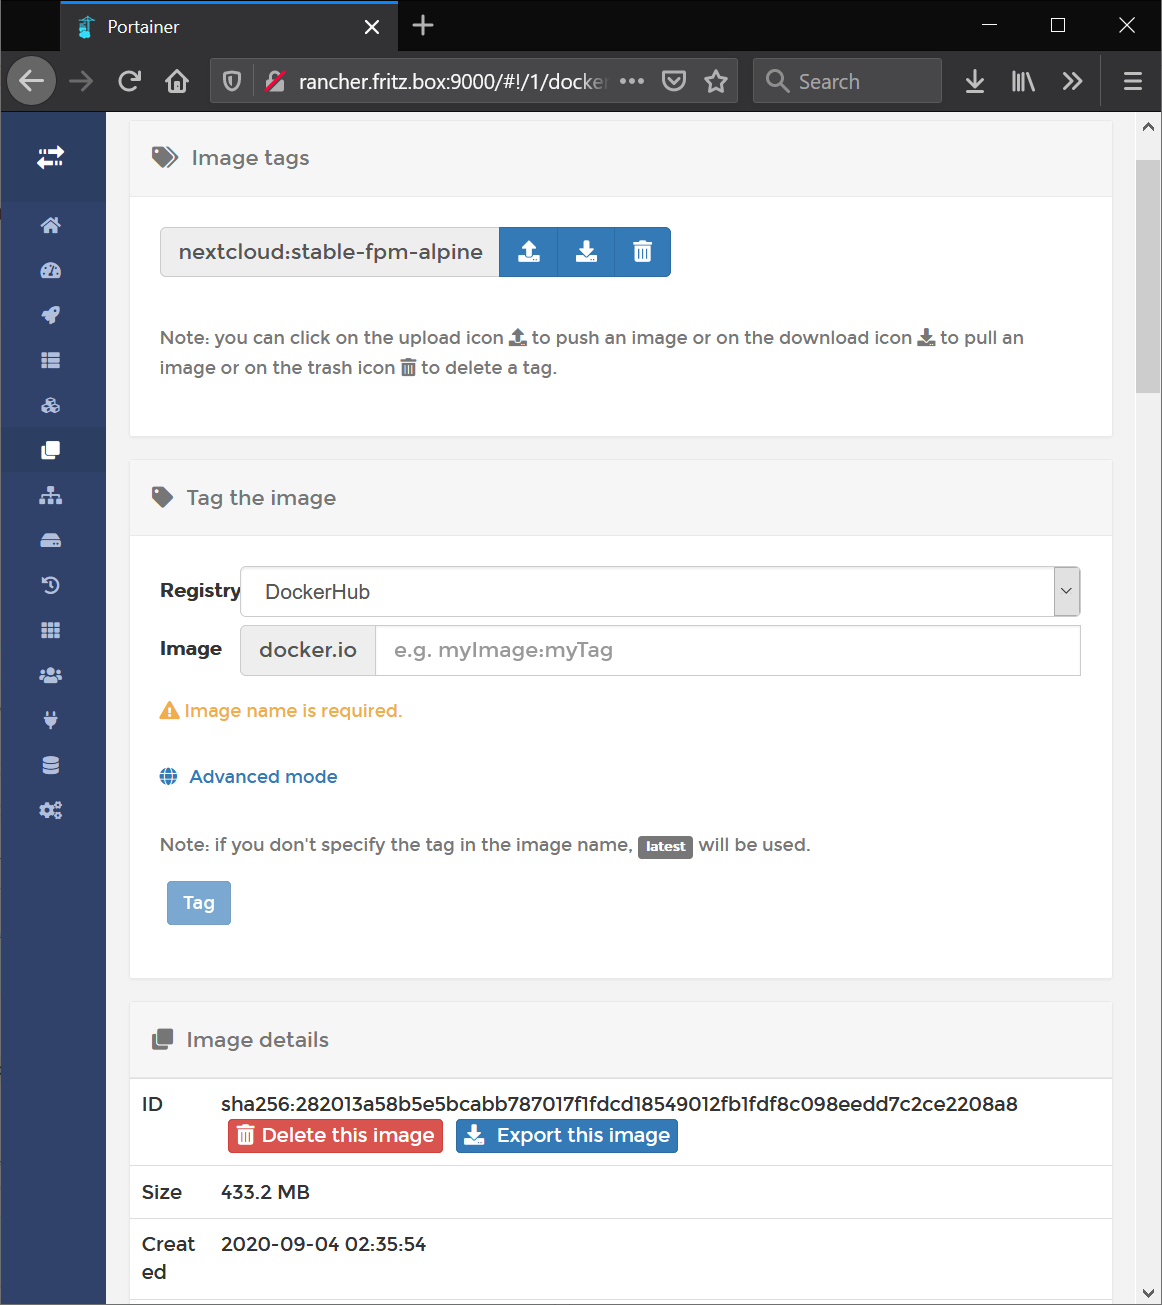Click the nextcloud:stable-fpm-alpine tag label
The width and height of the screenshot is (1162, 1305).
[x=330, y=252]
